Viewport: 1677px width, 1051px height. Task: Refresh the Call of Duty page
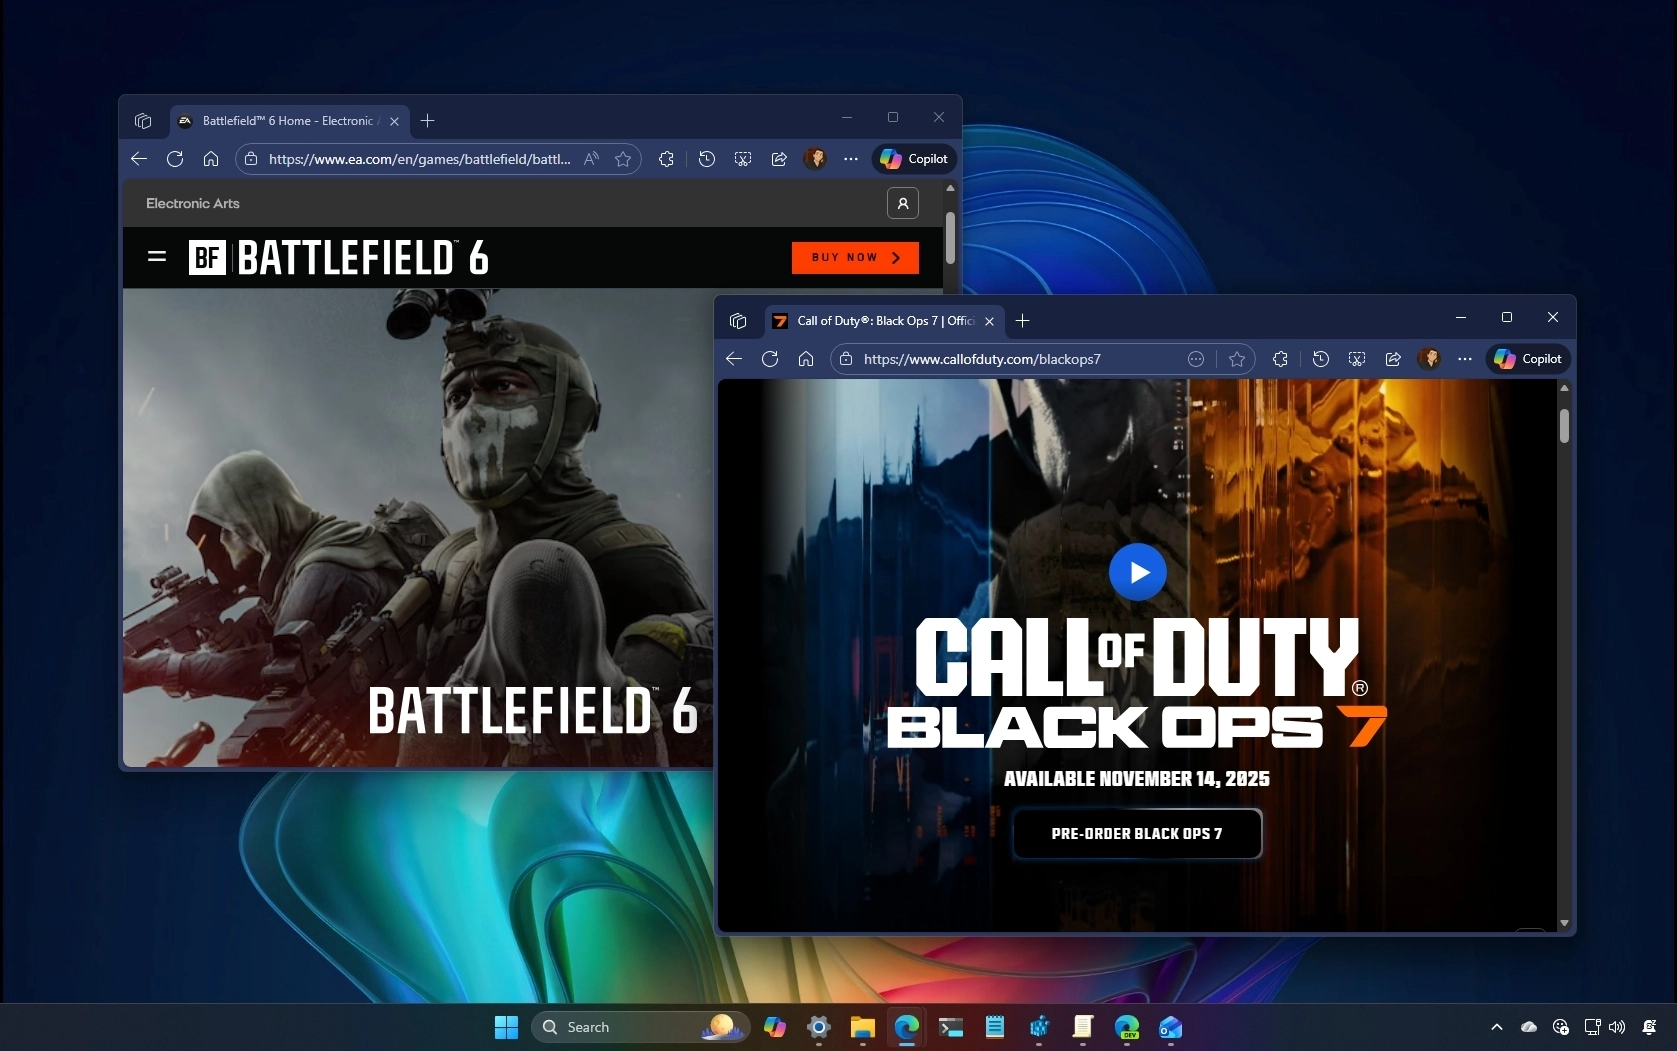point(770,359)
